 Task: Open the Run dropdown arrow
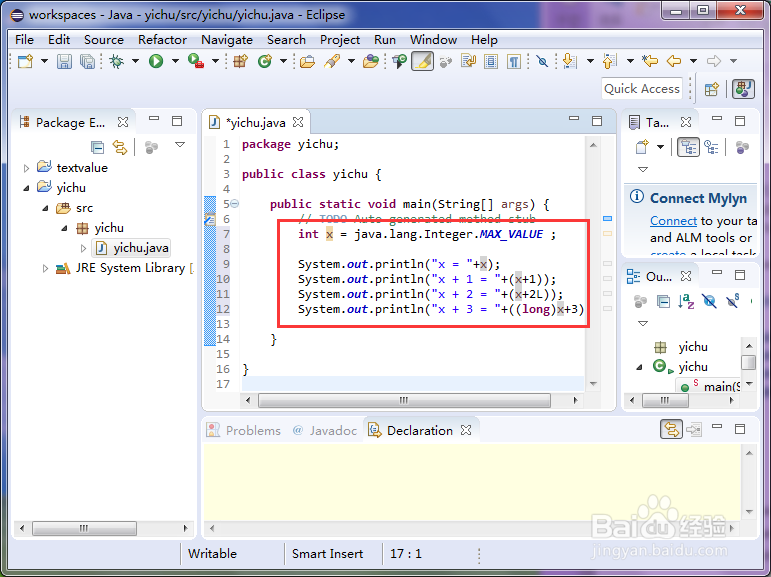coord(175,61)
